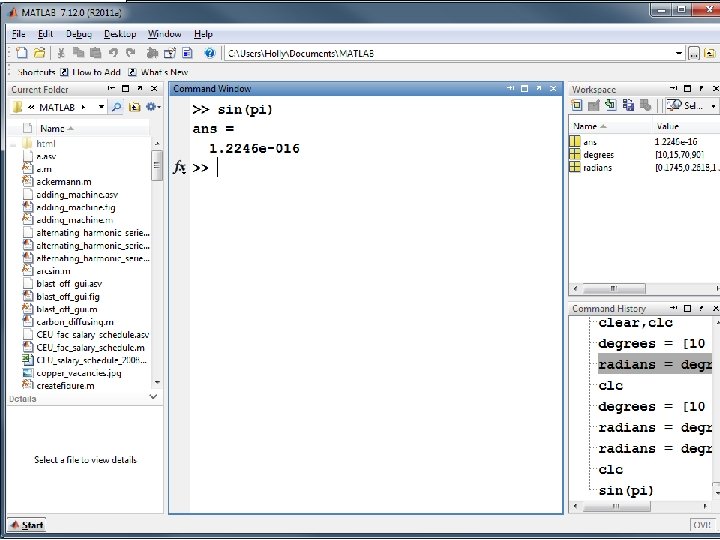Image resolution: width=720 pixels, height=540 pixels.
Task: Click in the current directory path field
Action: tap(449, 53)
